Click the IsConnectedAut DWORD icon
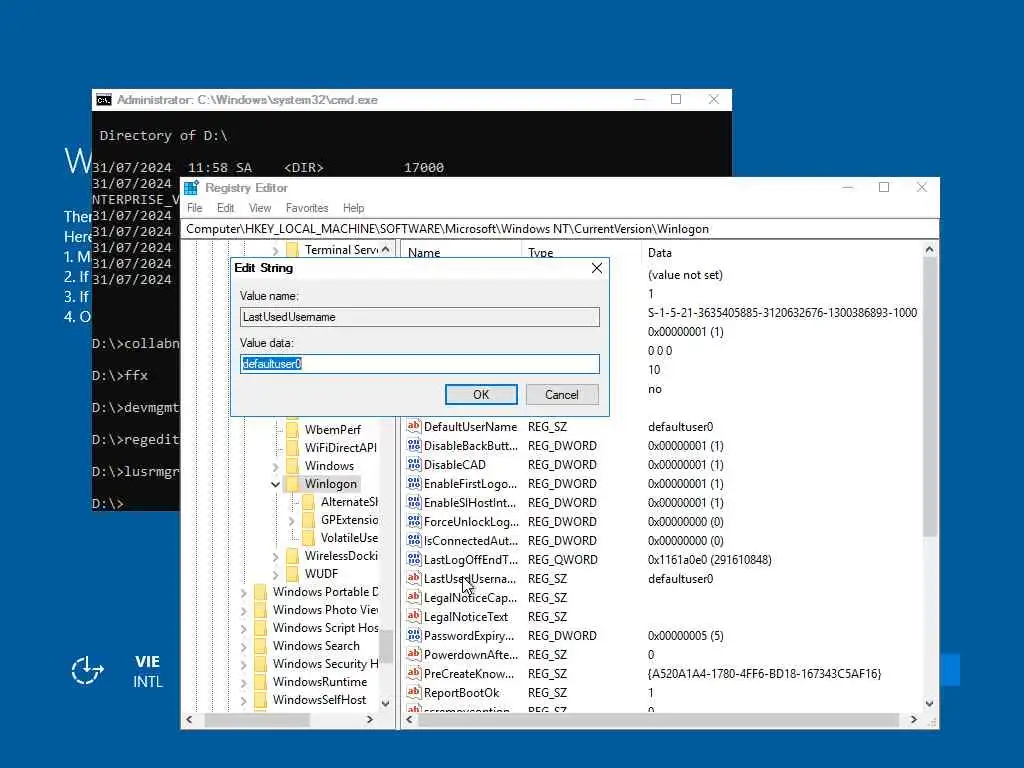Image resolution: width=1024 pixels, height=768 pixels. click(x=413, y=540)
